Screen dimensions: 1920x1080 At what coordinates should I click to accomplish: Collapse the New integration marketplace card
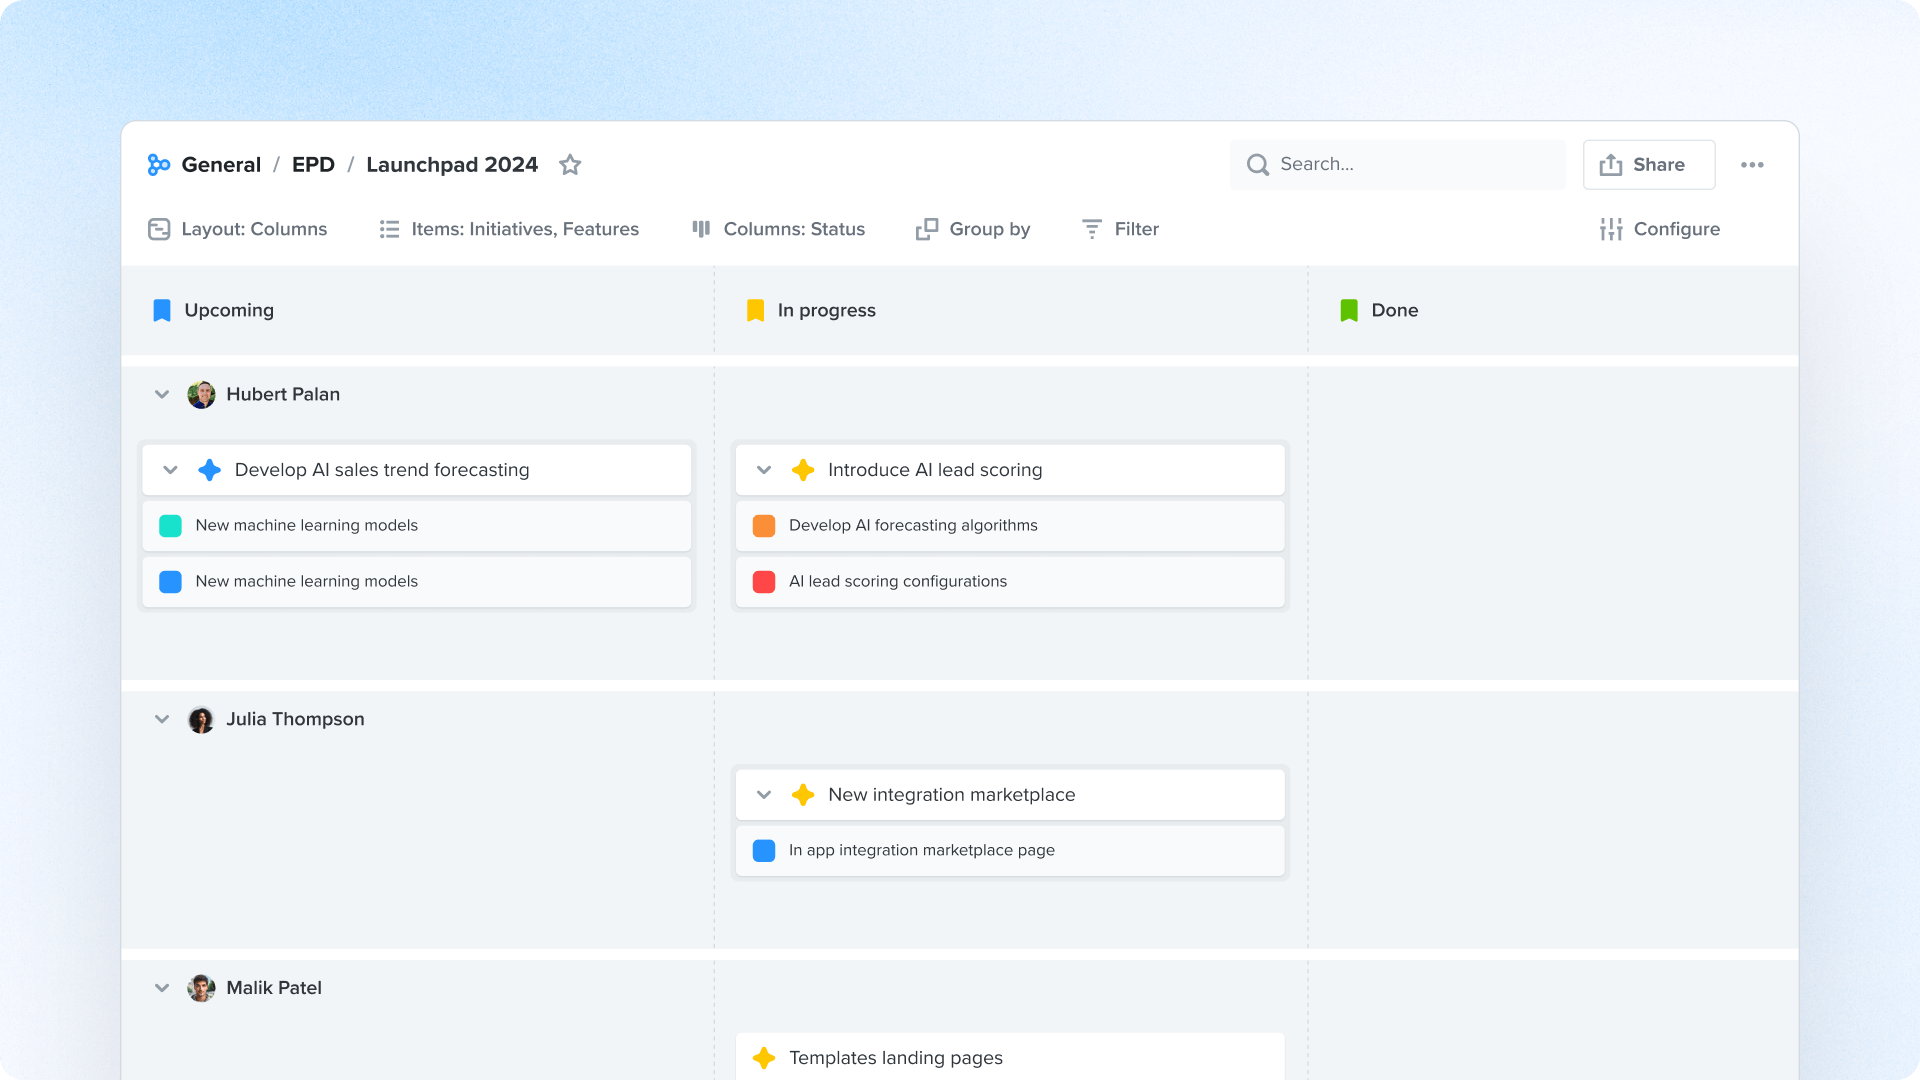point(764,794)
